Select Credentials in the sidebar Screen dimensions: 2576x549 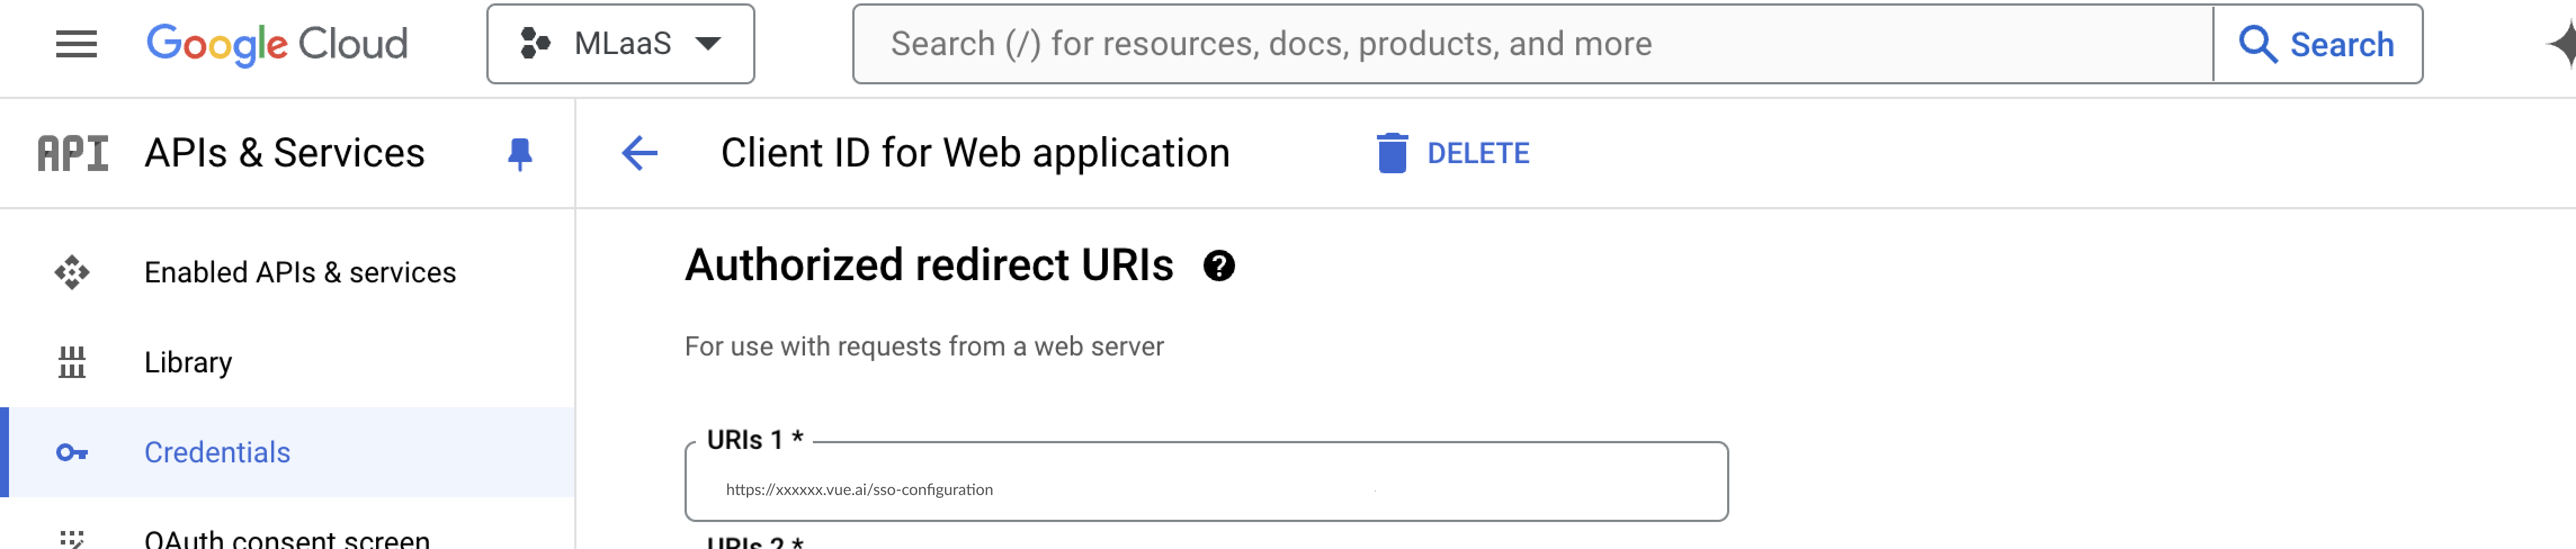tap(217, 453)
